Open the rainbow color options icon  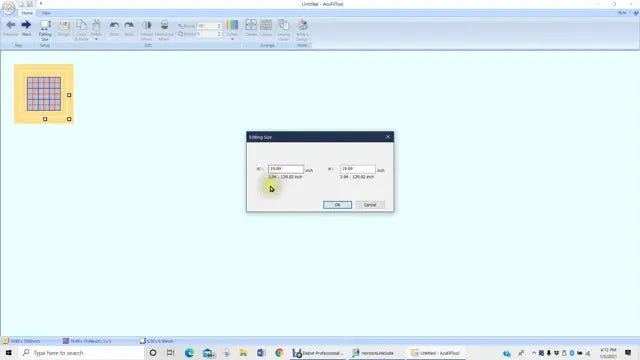click(232, 26)
